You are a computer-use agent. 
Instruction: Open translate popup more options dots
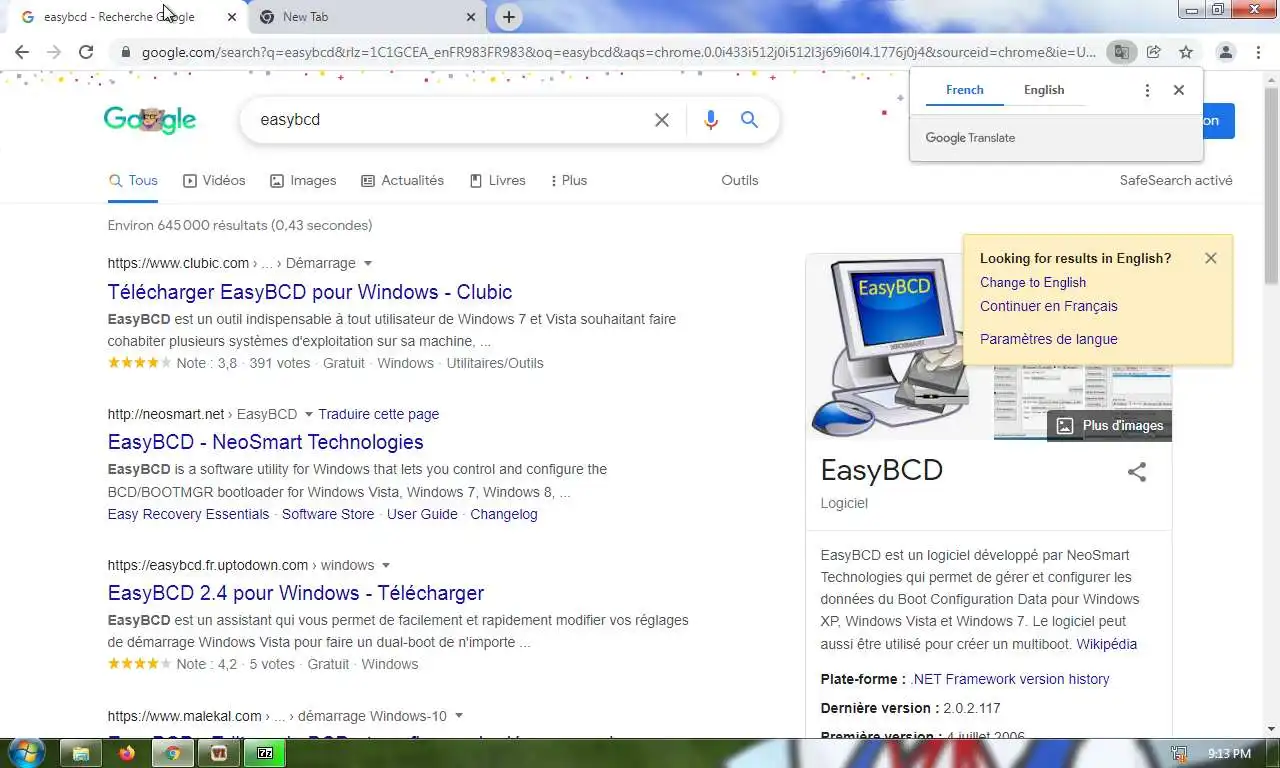pos(1147,90)
